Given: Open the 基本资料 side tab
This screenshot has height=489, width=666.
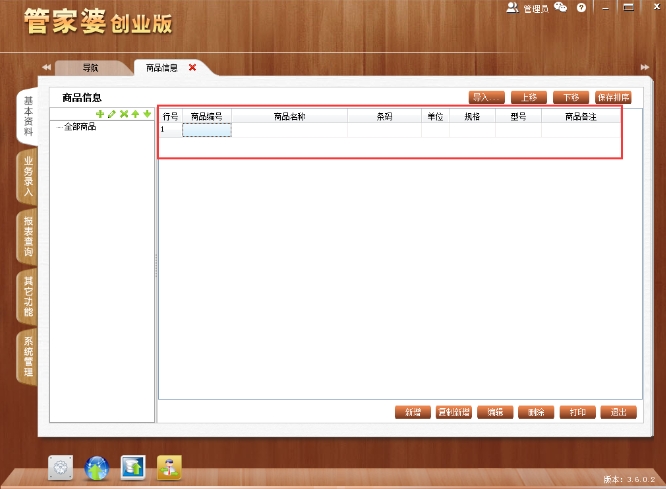Looking at the screenshot, I should pos(28,116).
